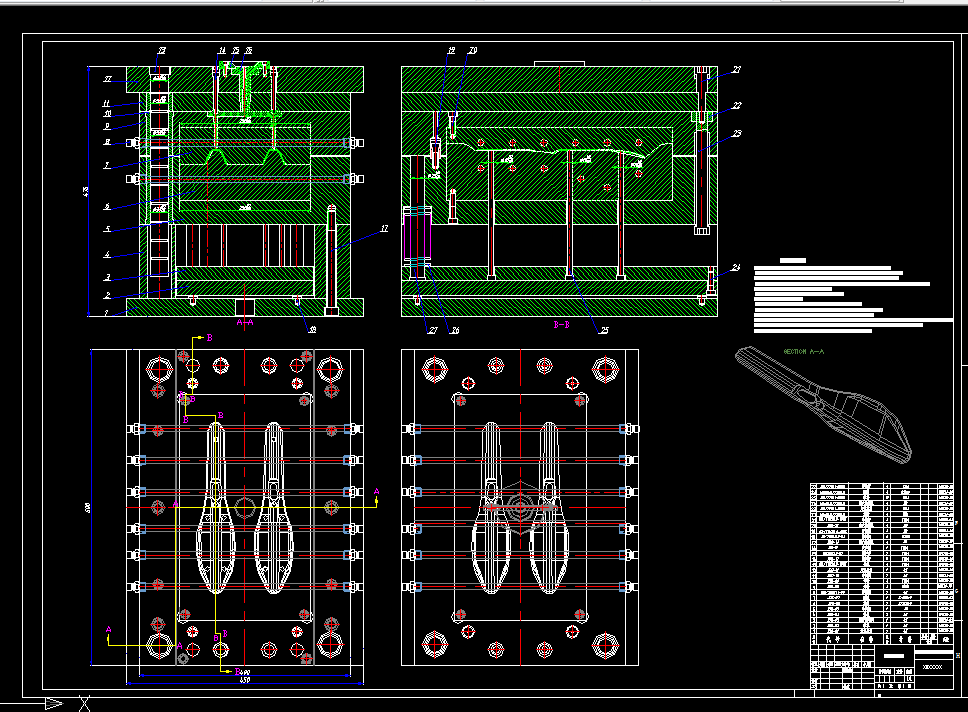Click balloon label 19 above section B-B
968x712 pixels.
451,51
